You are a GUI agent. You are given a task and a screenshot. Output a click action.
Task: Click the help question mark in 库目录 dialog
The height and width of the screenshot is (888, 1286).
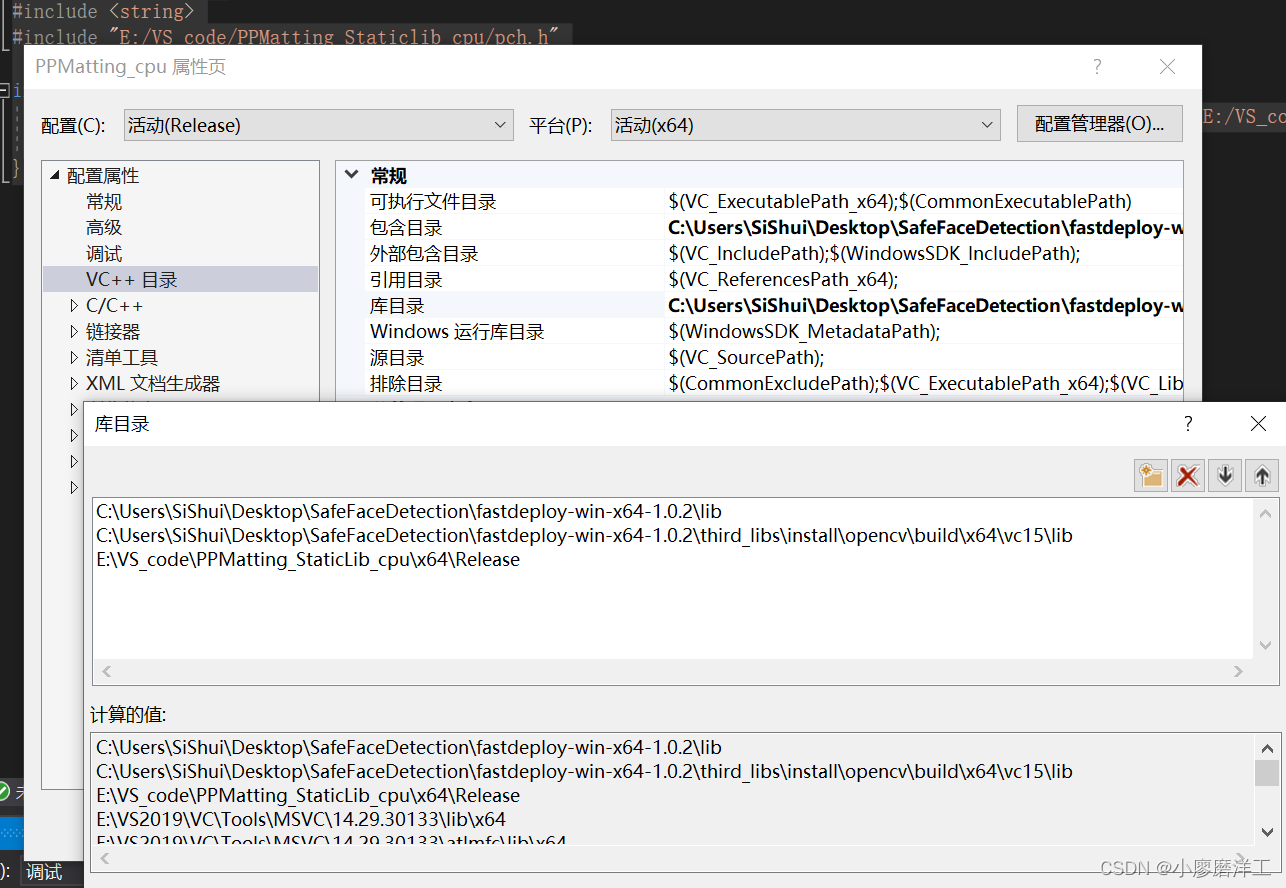click(x=1188, y=424)
